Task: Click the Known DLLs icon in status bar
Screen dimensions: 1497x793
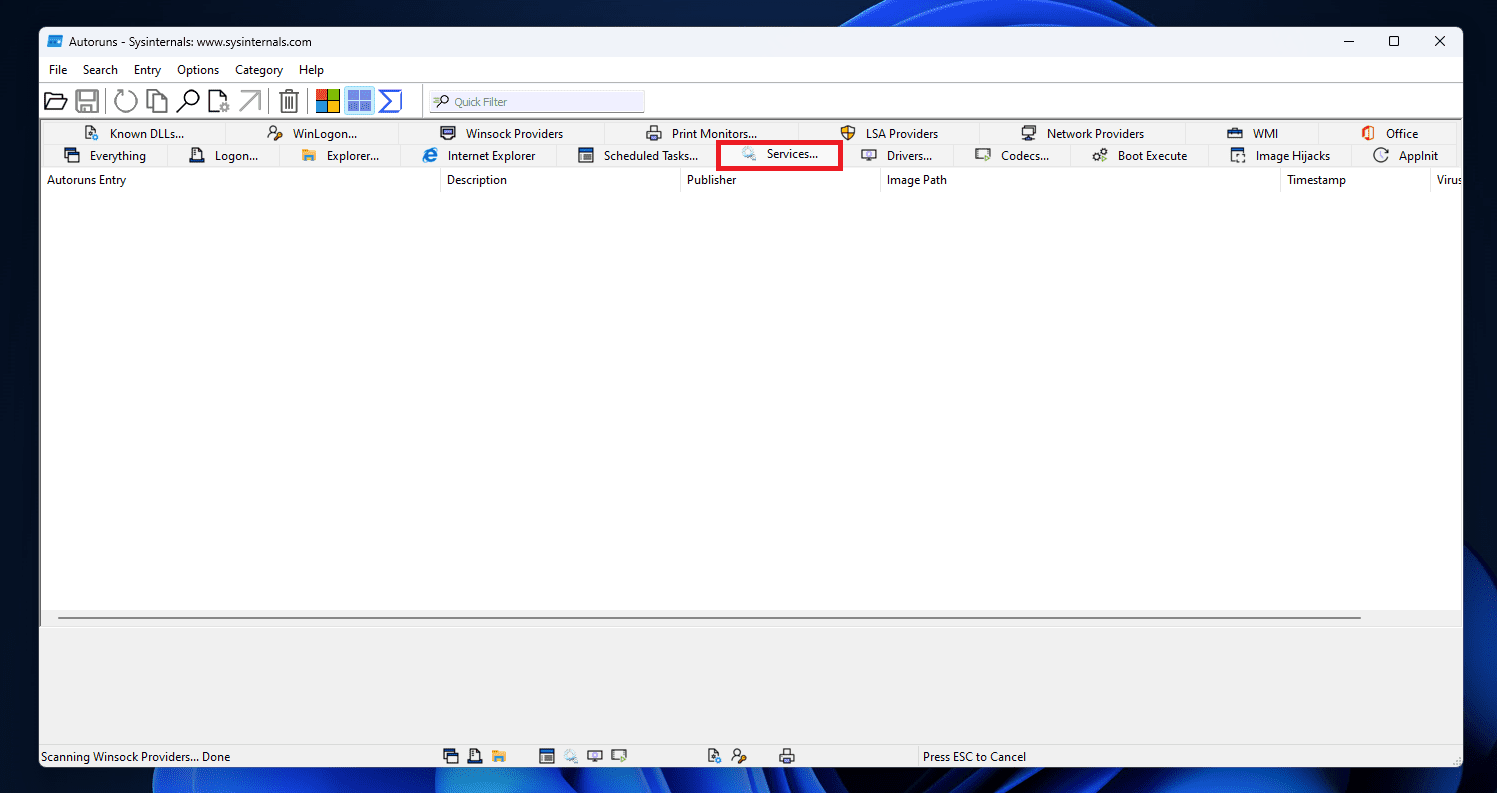Action: click(714, 756)
